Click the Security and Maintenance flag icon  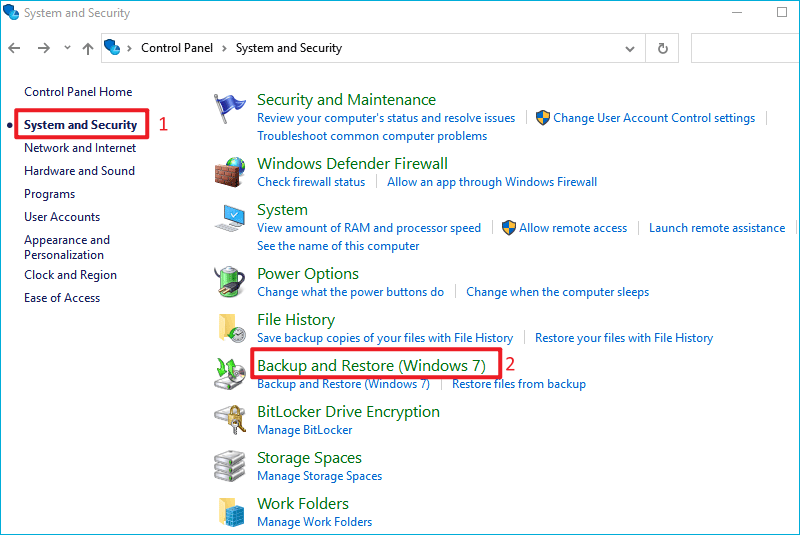coord(229,108)
